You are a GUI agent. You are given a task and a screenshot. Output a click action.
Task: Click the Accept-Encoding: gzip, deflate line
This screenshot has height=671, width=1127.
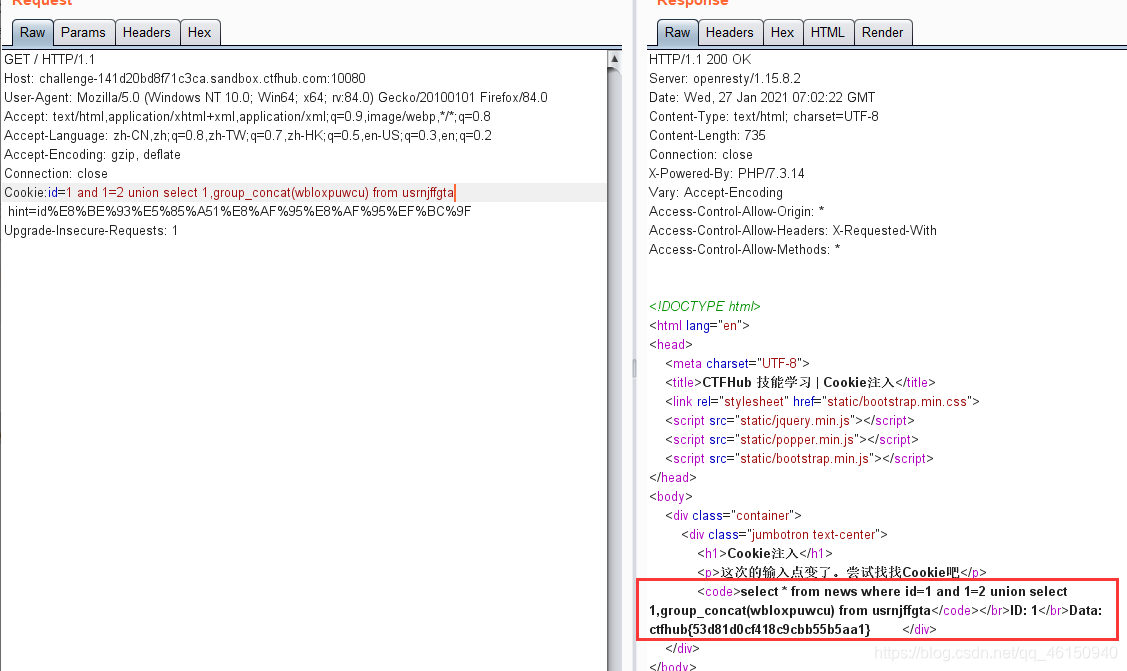click(x=92, y=154)
